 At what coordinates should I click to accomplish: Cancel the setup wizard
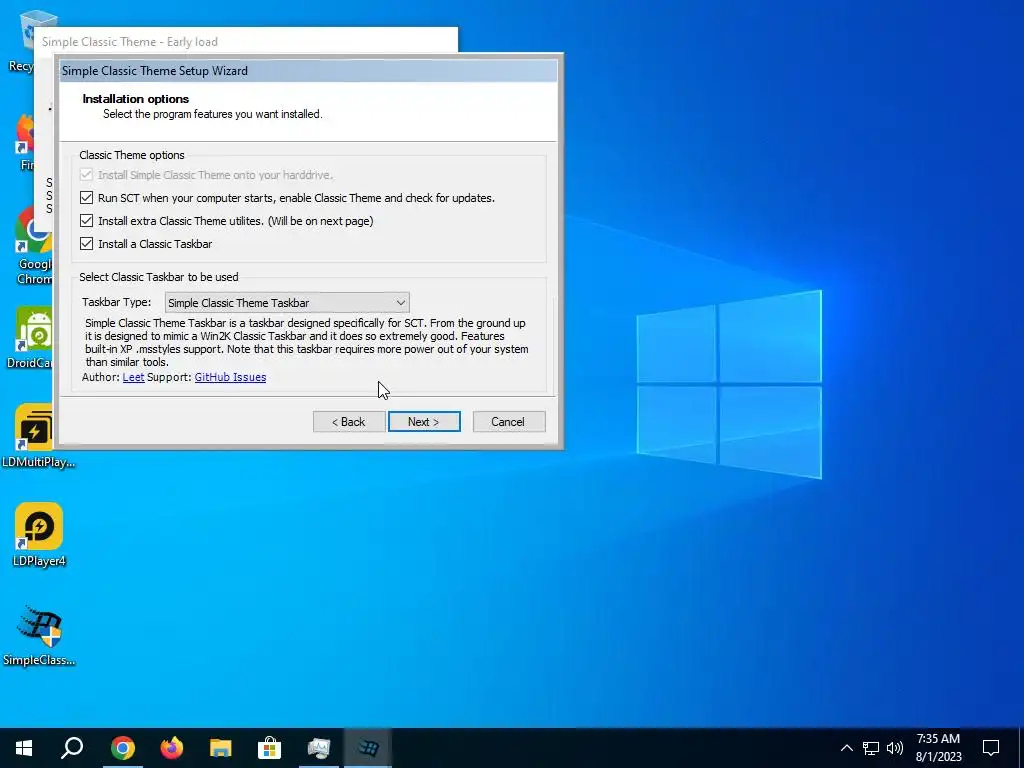(508, 422)
